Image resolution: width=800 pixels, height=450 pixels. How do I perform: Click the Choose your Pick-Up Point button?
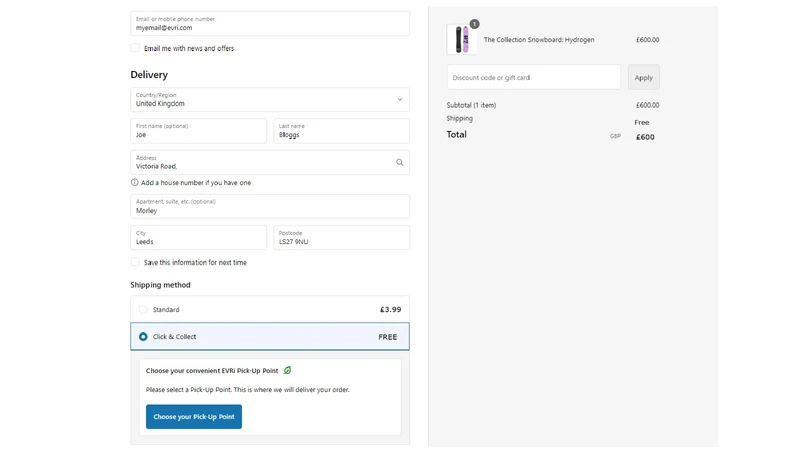click(194, 416)
